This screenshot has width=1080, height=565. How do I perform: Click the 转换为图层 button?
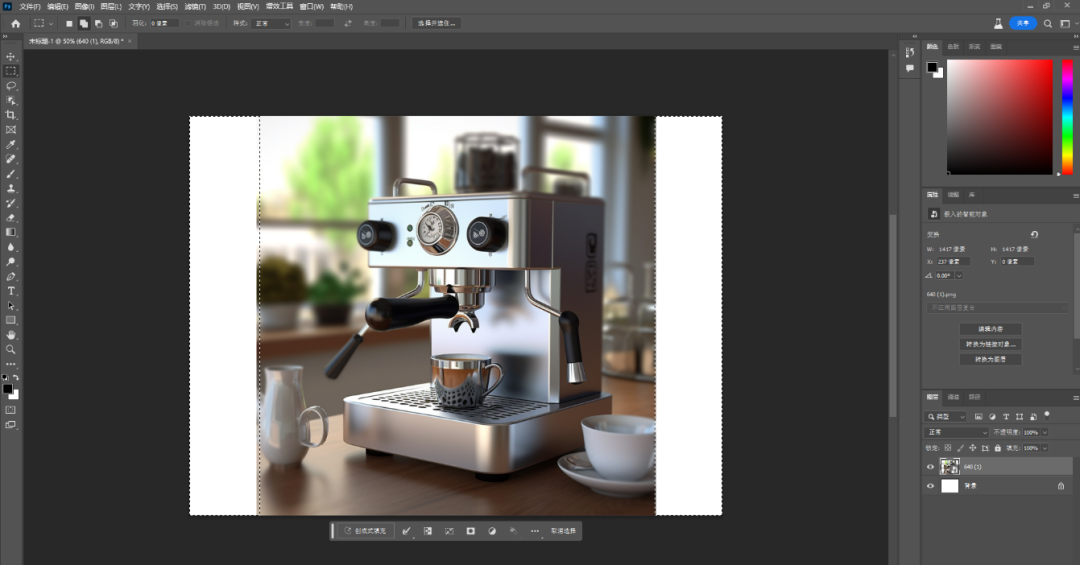click(x=990, y=359)
